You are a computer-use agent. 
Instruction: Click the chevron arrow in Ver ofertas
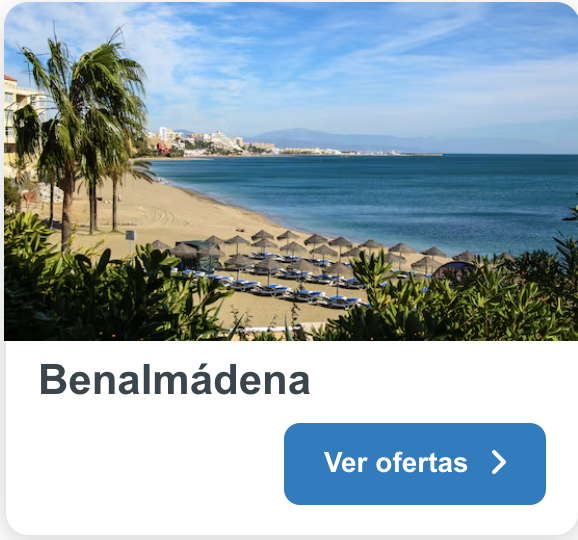499,463
